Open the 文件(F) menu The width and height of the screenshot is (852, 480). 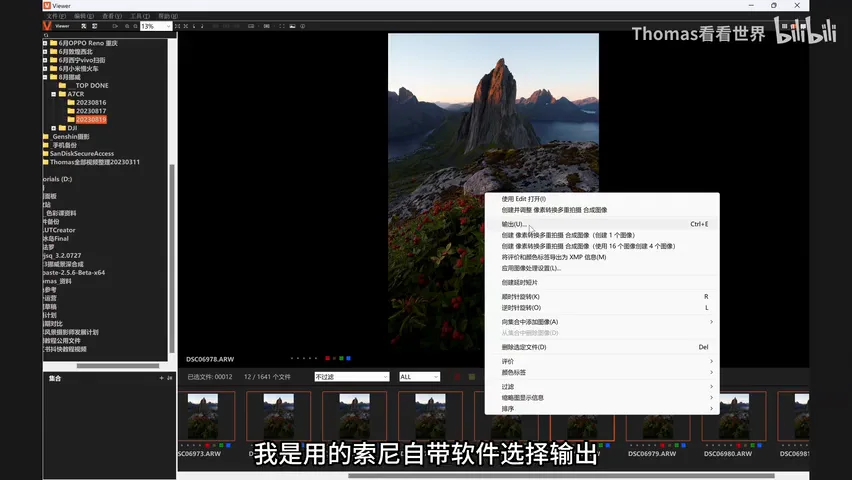56,16
